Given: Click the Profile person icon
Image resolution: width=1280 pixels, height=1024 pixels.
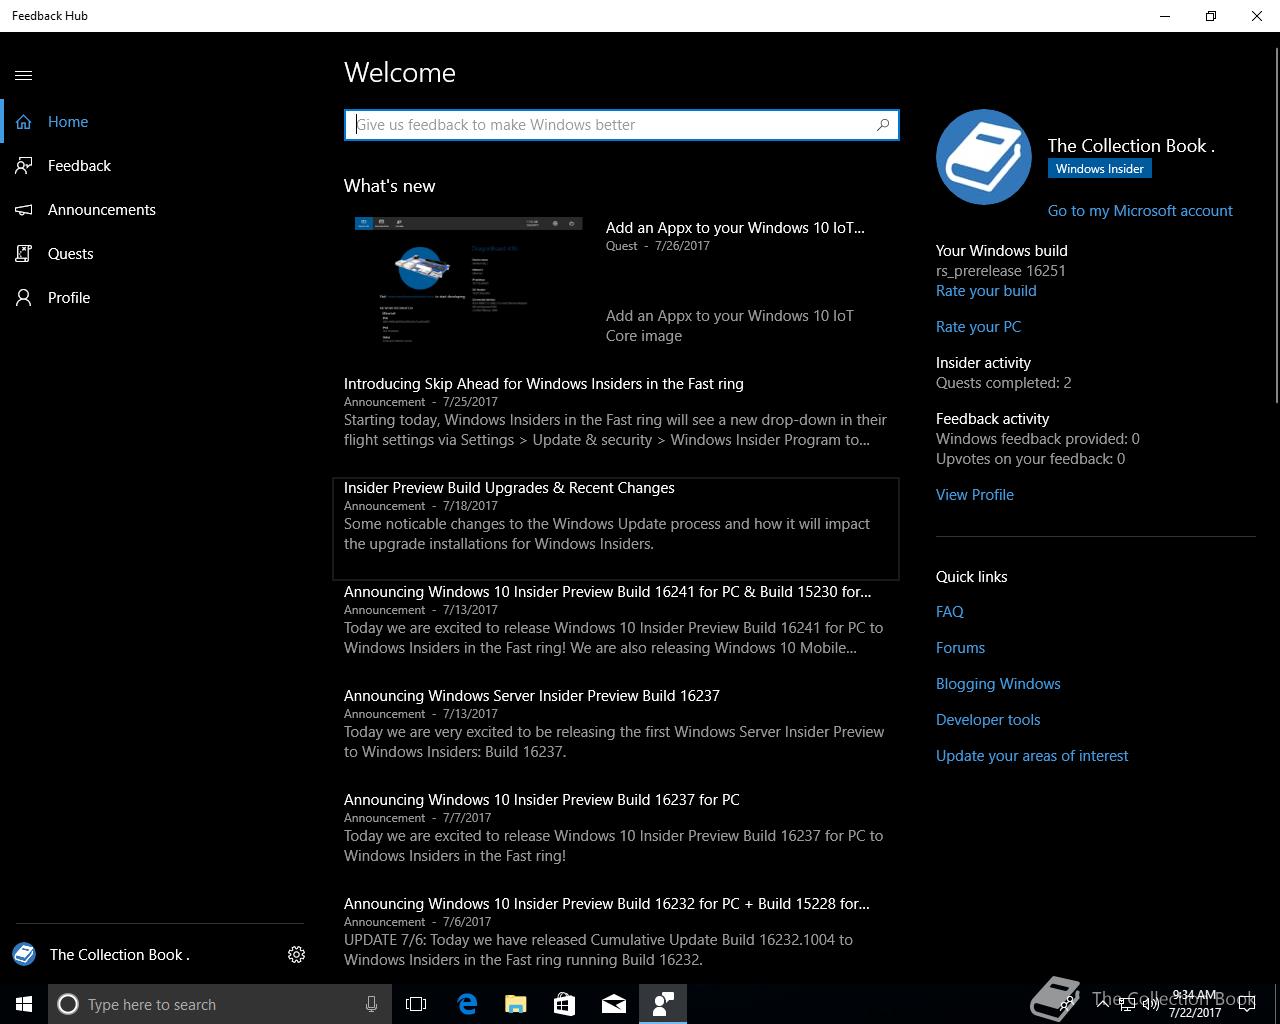Looking at the screenshot, I should coord(24,298).
